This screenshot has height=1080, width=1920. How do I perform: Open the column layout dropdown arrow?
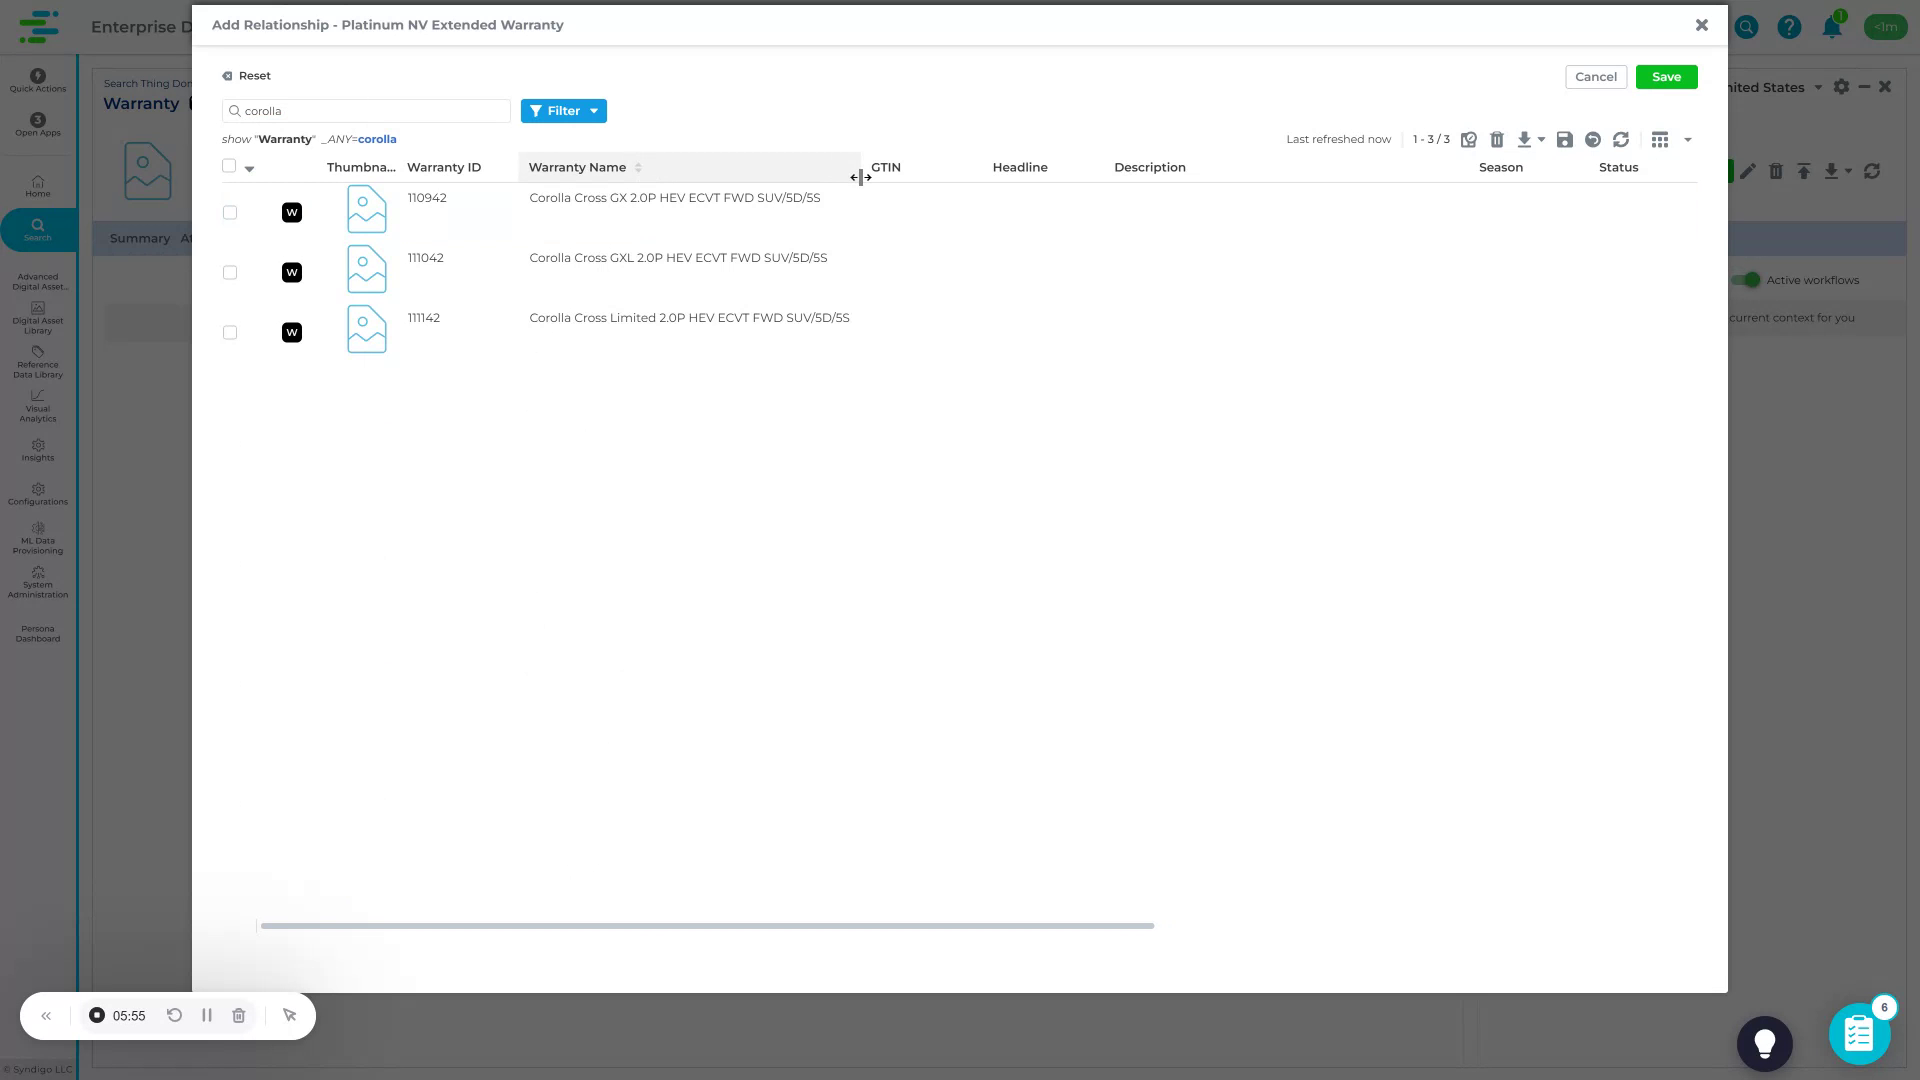tap(1689, 140)
